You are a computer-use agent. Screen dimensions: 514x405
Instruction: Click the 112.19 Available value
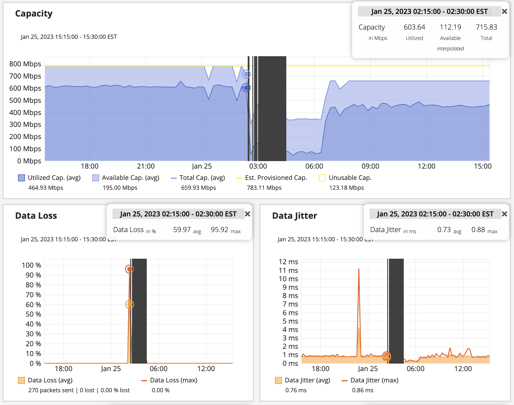[x=450, y=27]
